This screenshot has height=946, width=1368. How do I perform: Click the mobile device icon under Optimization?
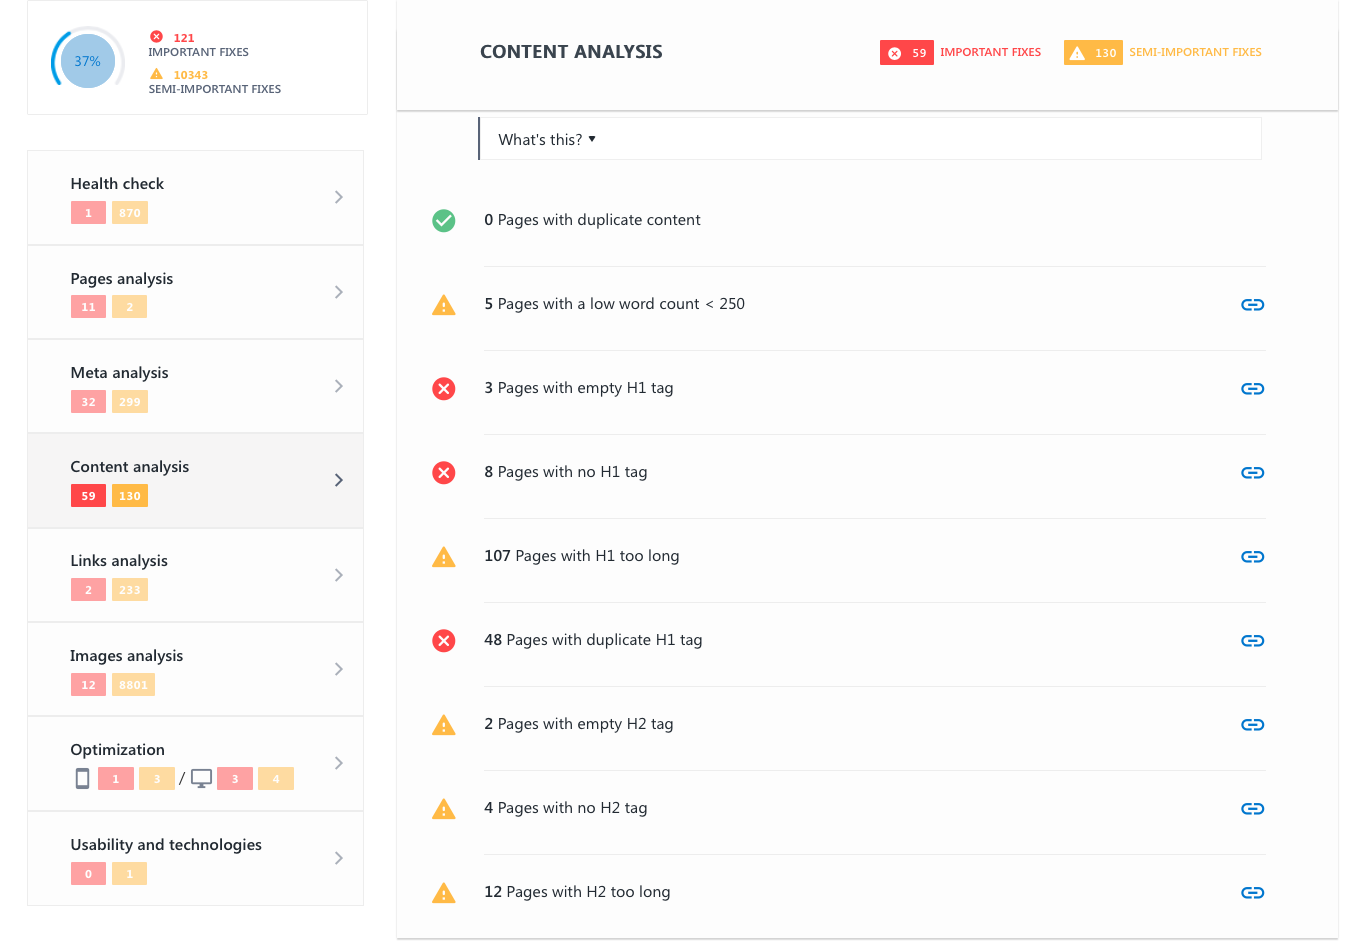click(x=83, y=778)
